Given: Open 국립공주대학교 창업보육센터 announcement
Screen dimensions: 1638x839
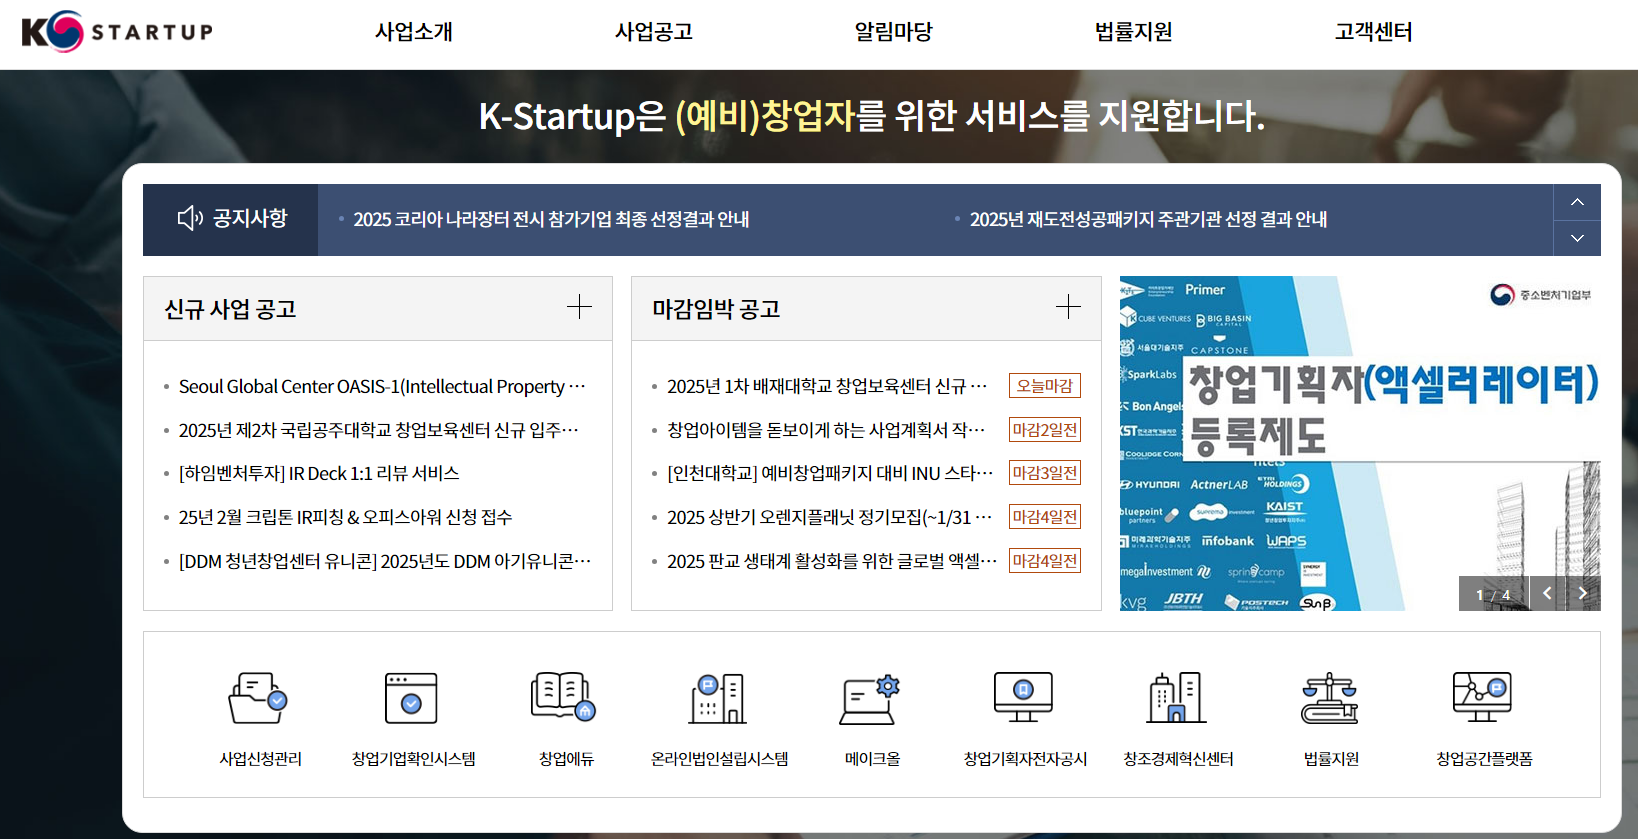Looking at the screenshot, I should 379,430.
